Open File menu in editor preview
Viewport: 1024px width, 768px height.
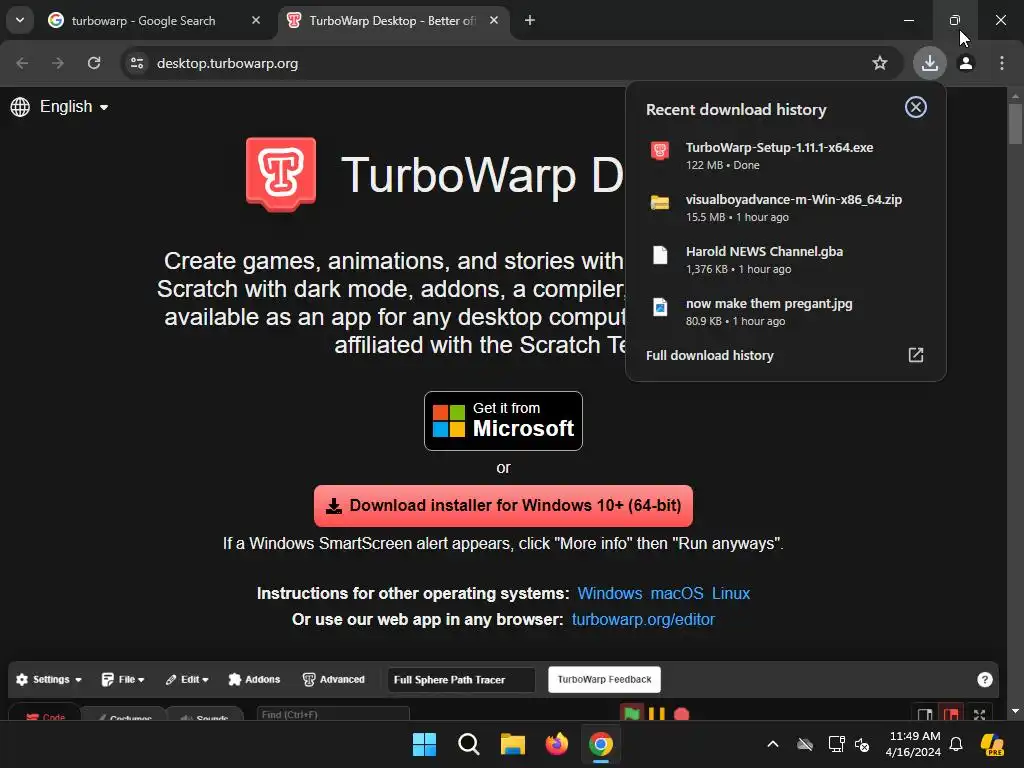tap(123, 679)
